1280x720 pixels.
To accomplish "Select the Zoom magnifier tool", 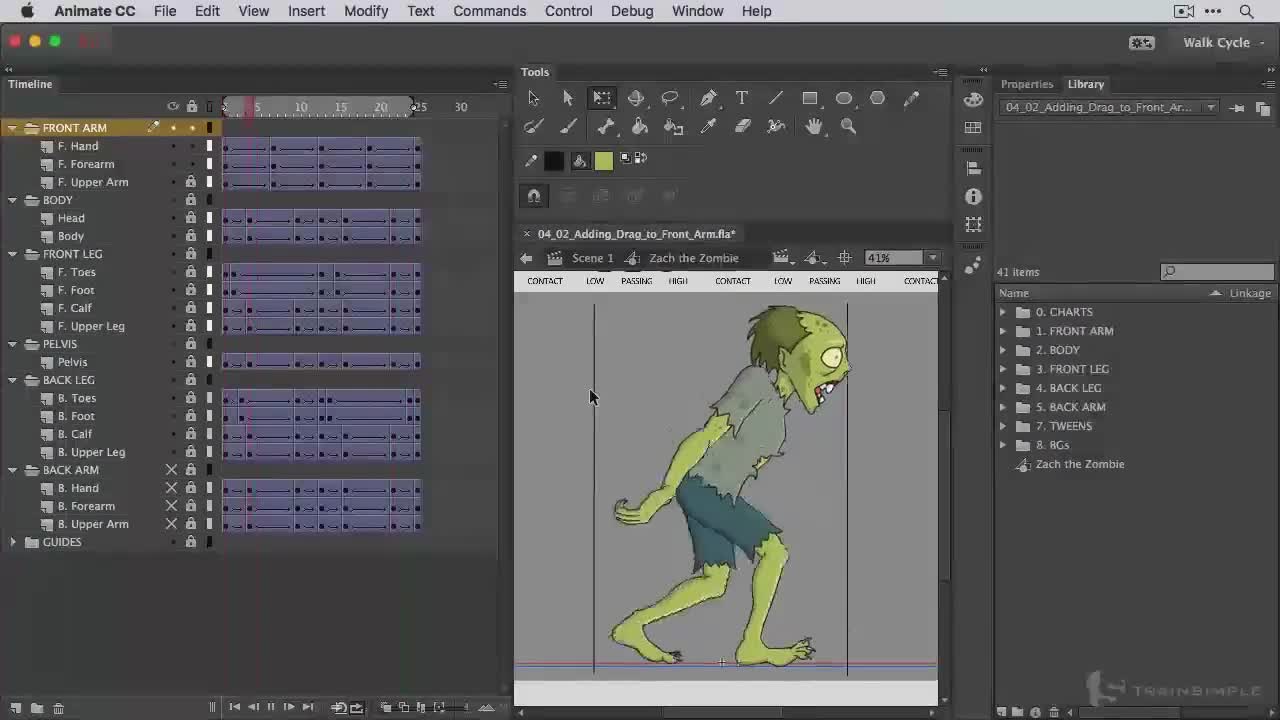I will coord(848,126).
